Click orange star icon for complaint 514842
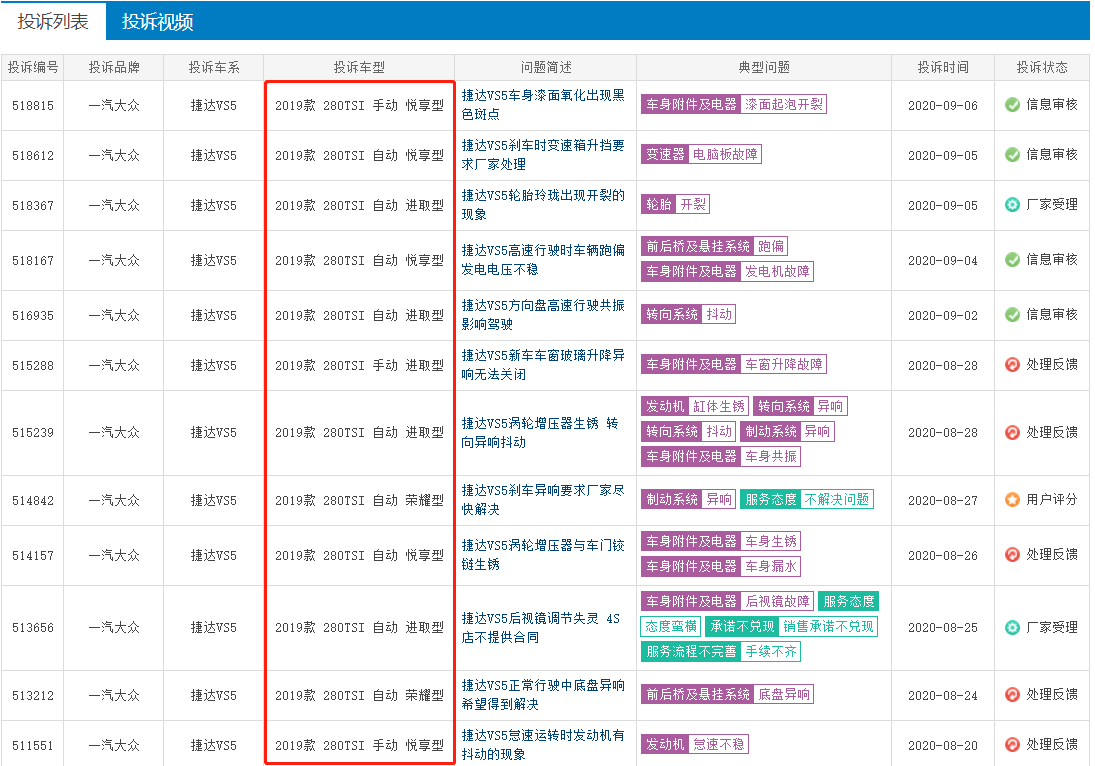Screen dimensions: 1095x766 click(x=1012, y=499)
